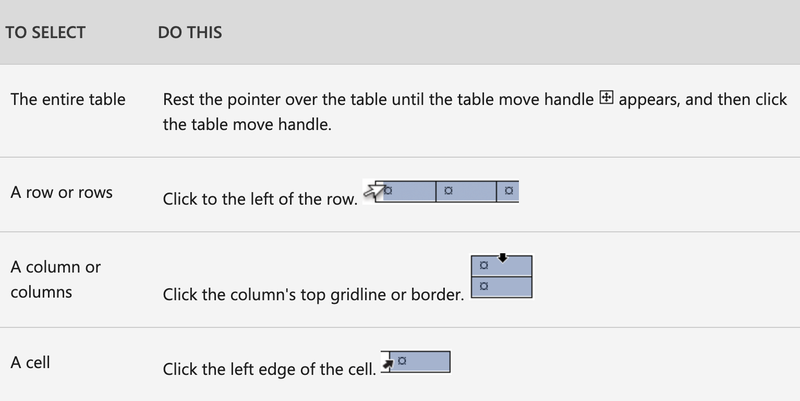
Task: Click the white arrow pointer beside the row
Action: (x=373, y=191)
